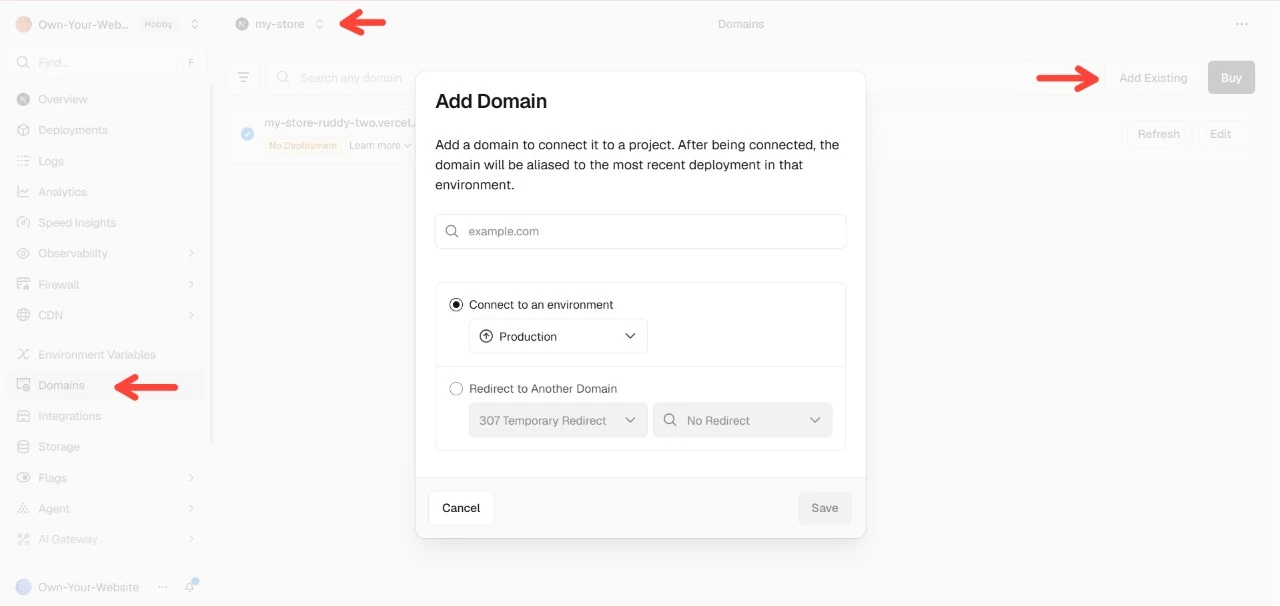Click the my-store project avatar icon
The image size is (1280, 606).
tap(242, 24)
